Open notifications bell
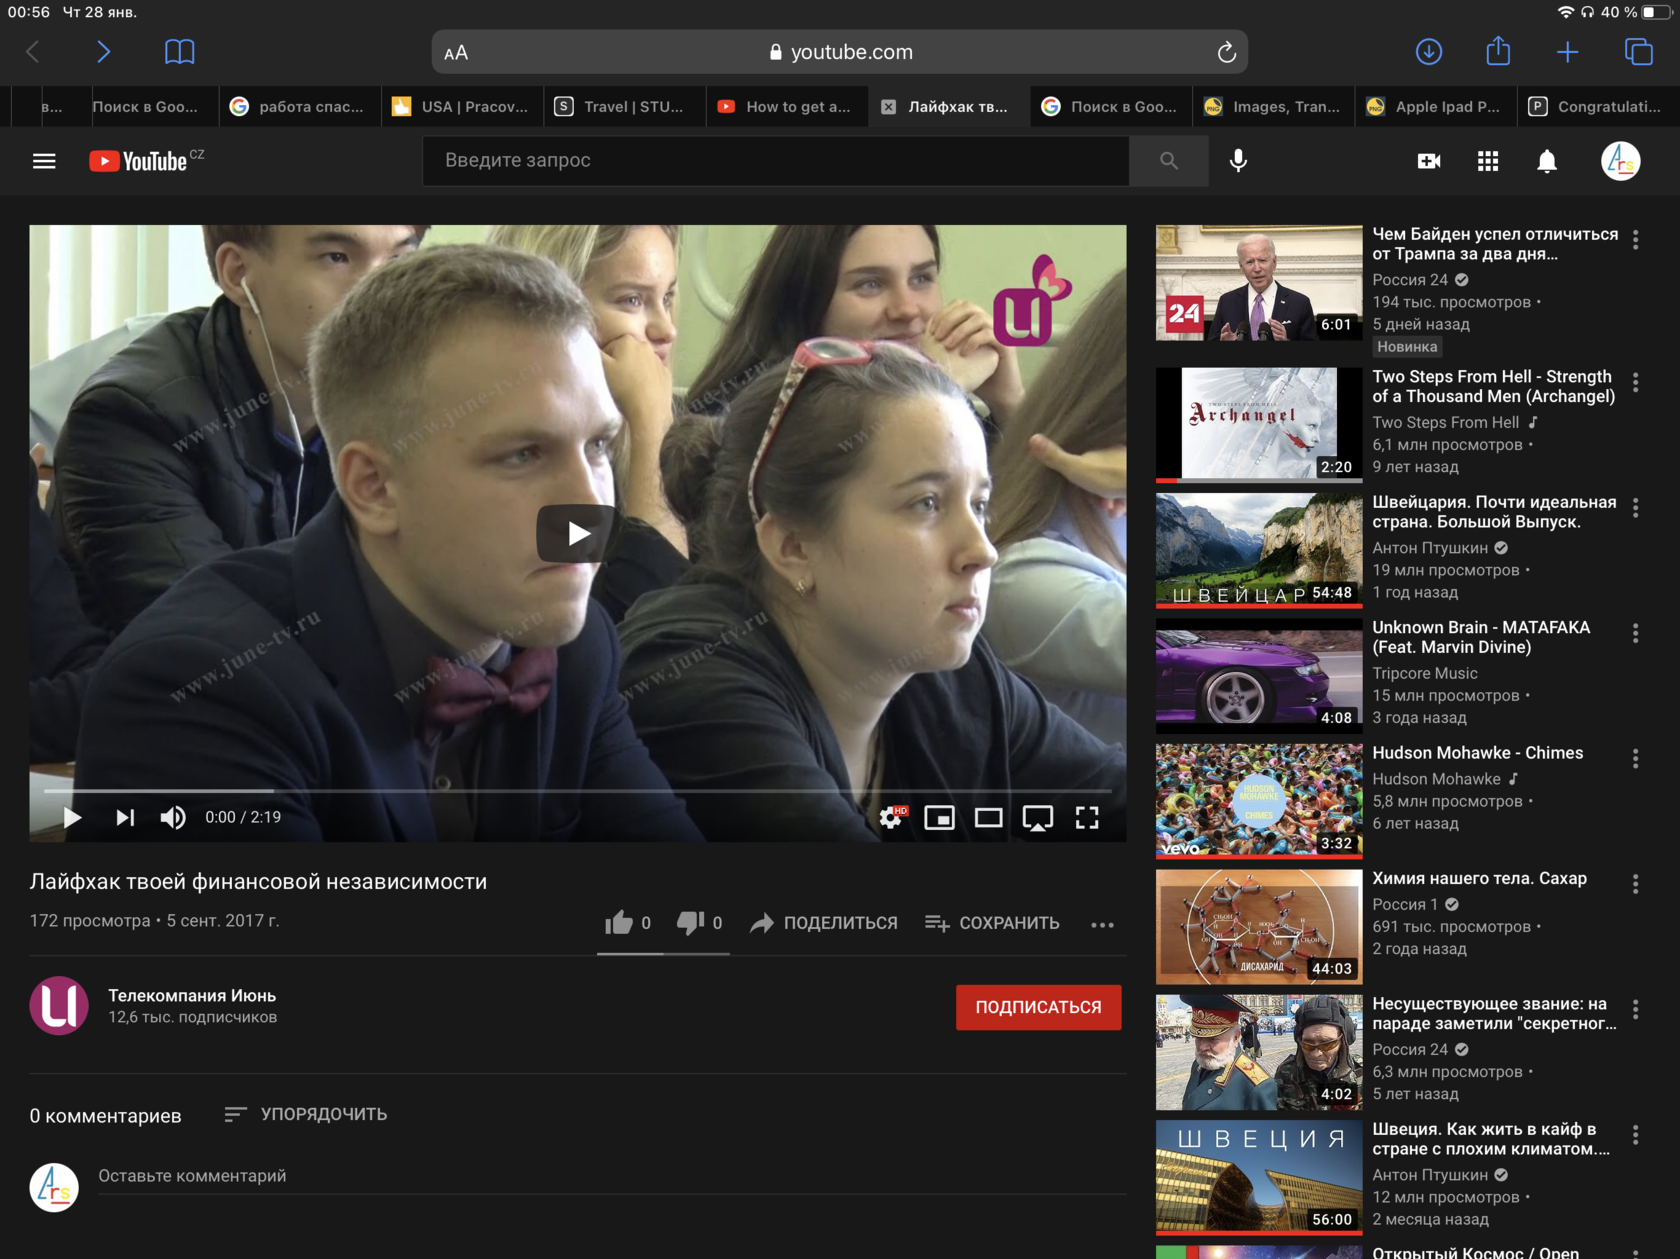1680x1259 pixels. [1547, 161]
